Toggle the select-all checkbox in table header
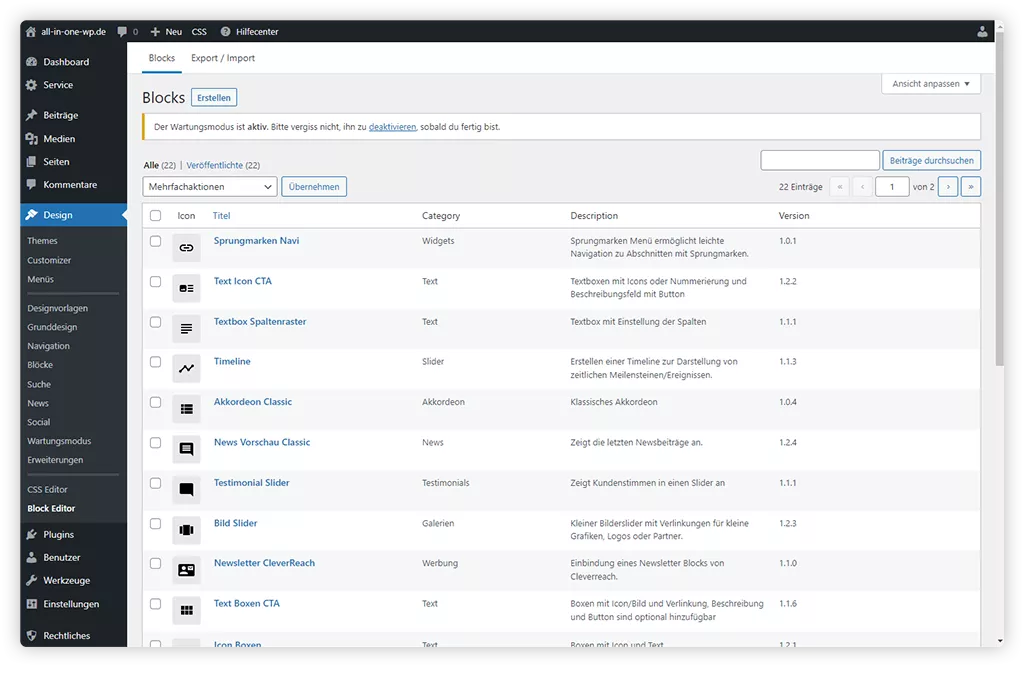The height and width of the screenshot is (674, 1024). coord(155,216)
